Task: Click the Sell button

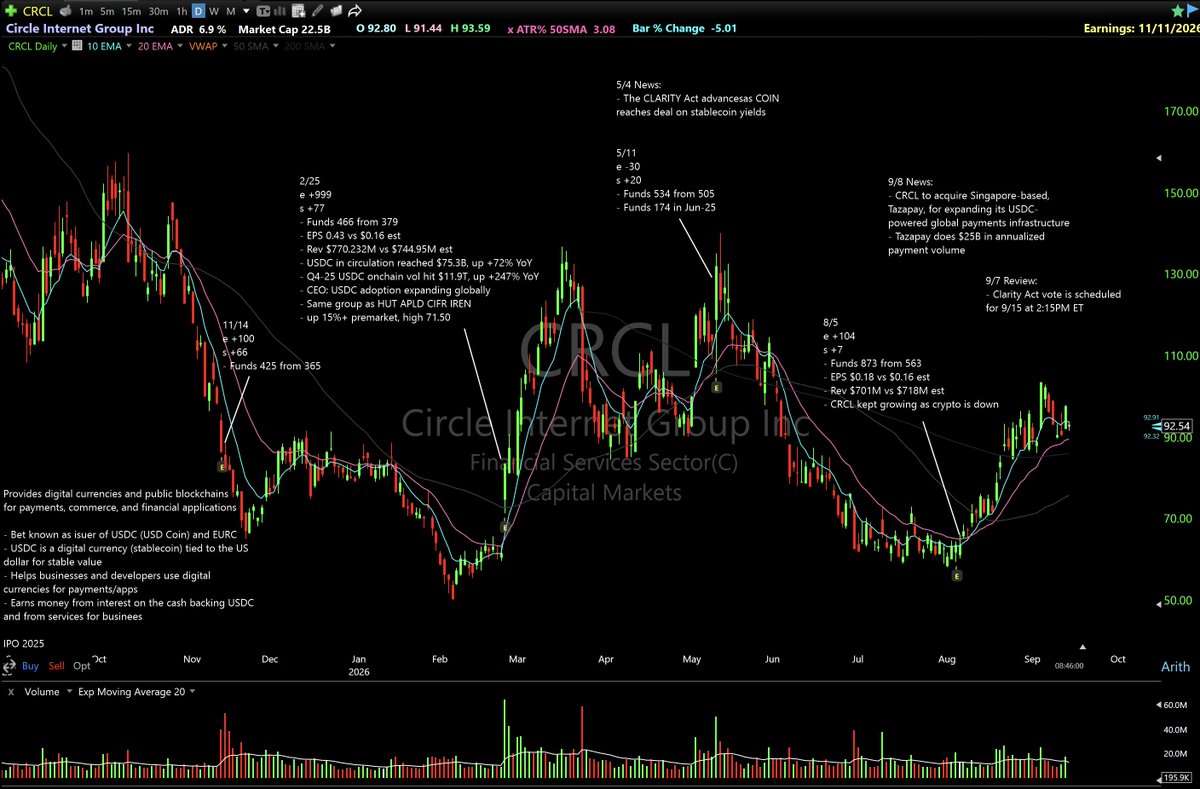Action: click(x=57, y=666)
